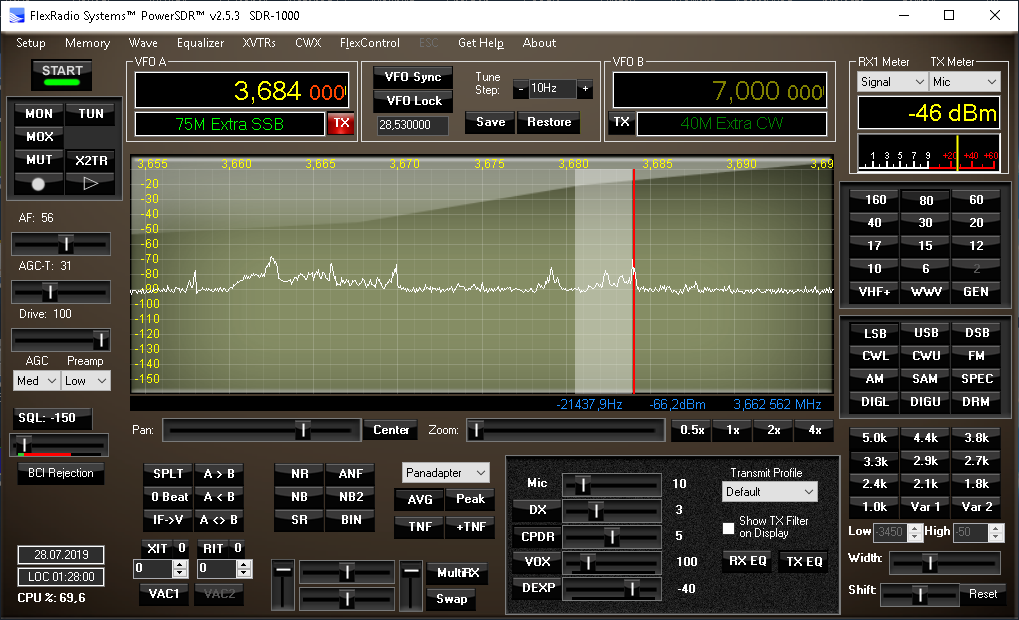Toggle the ANF auto notch filter
Viewport: 1019px width, 620px height.
click(x=351, y=474)
